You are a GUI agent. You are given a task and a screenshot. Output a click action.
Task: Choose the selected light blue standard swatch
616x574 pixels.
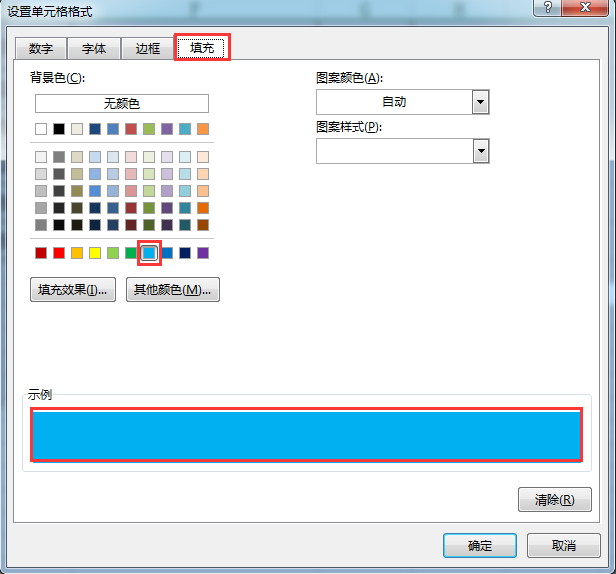(149, 253)
